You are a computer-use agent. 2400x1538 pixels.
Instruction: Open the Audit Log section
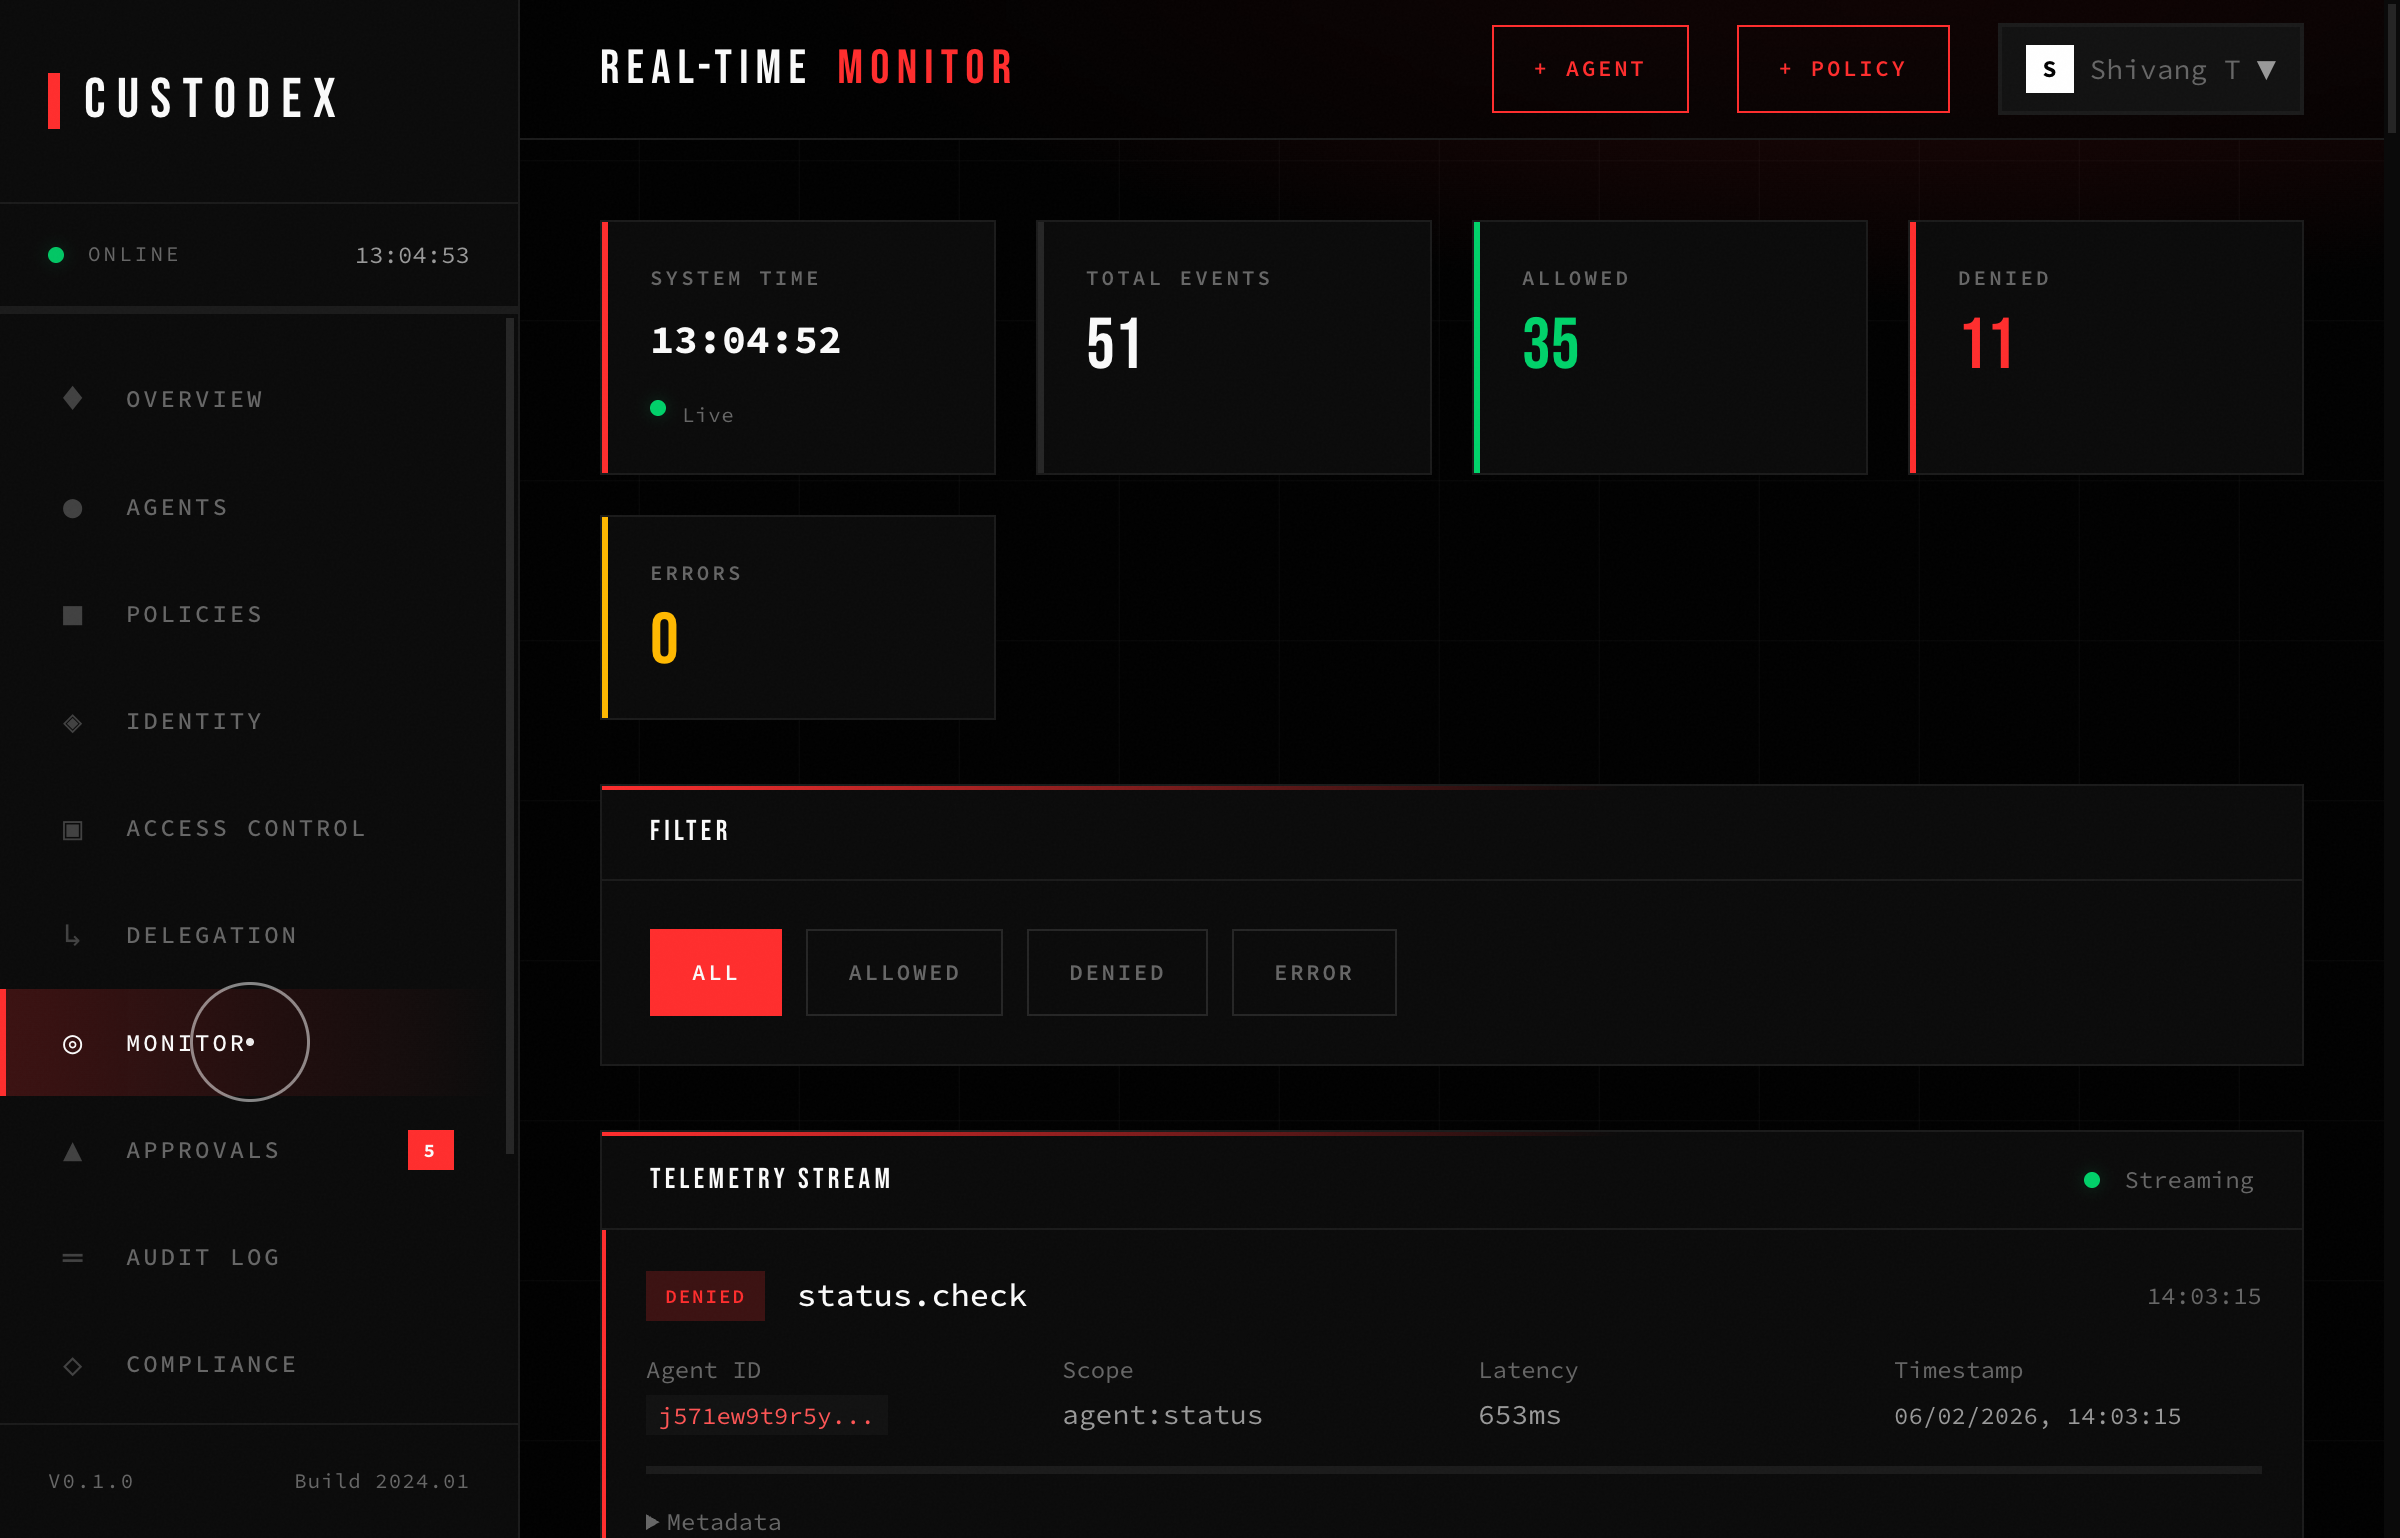pos(202,1257)
